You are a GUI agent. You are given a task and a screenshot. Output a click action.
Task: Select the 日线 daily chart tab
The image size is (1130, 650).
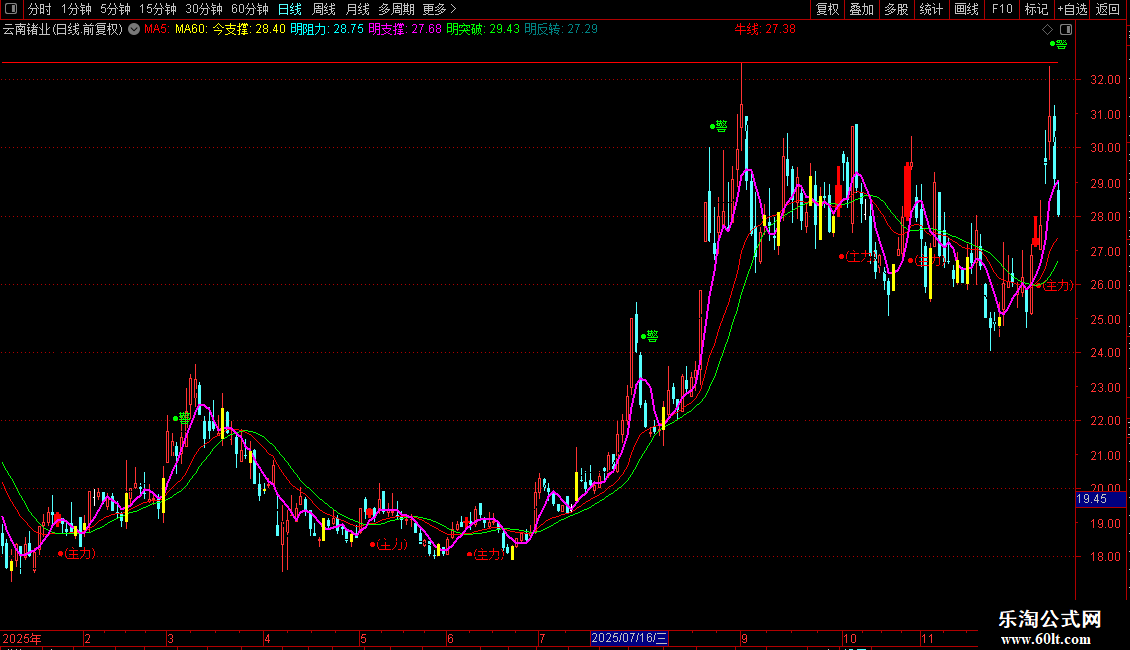coord(290,9)
